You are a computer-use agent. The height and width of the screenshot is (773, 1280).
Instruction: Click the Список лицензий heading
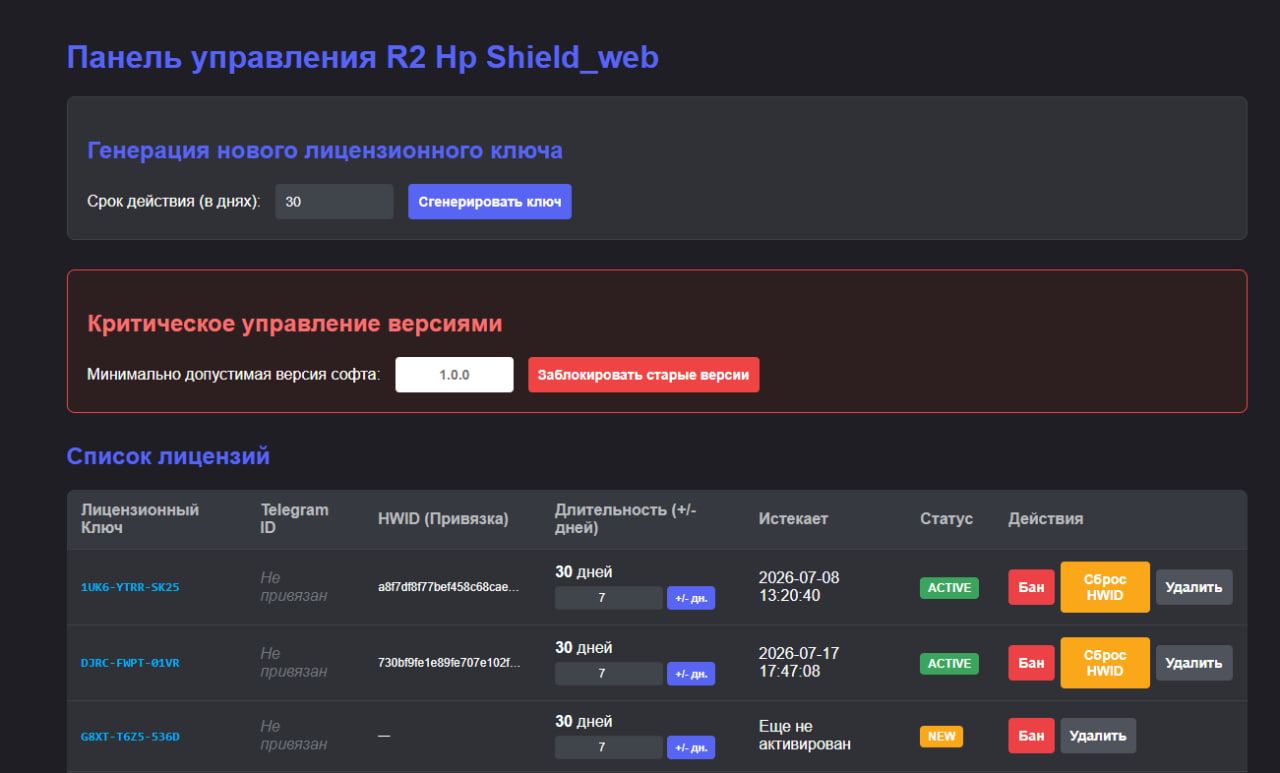point(168,456)
